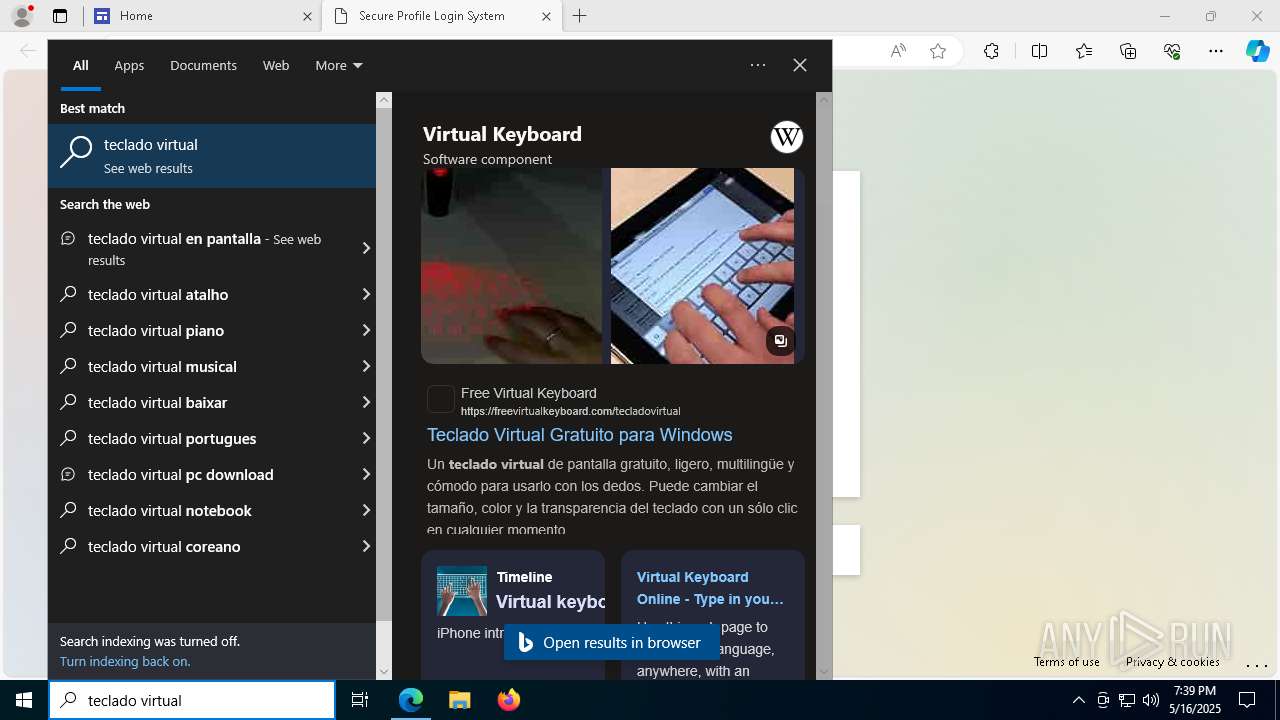Click Terms of use link
Viewport: 1280px width, 720px height.
coord(1067,661)
